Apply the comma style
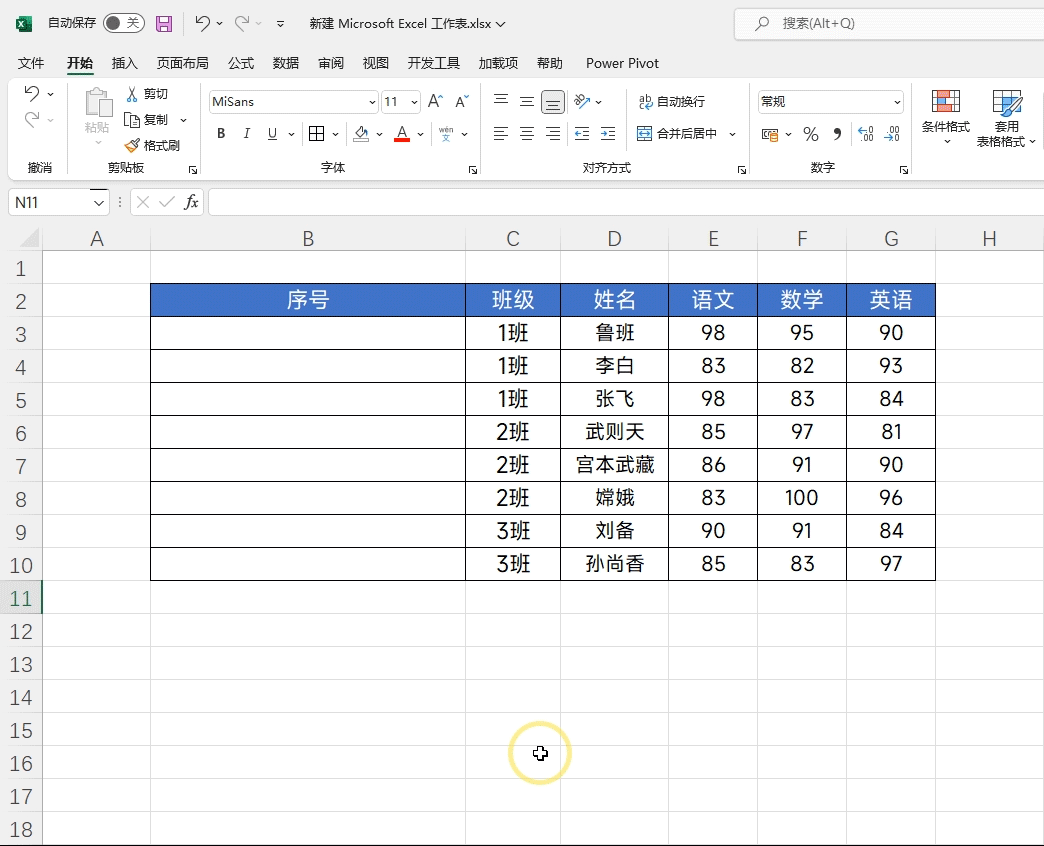This screenshot has width=1044, height=846. [x=837, y=134]
